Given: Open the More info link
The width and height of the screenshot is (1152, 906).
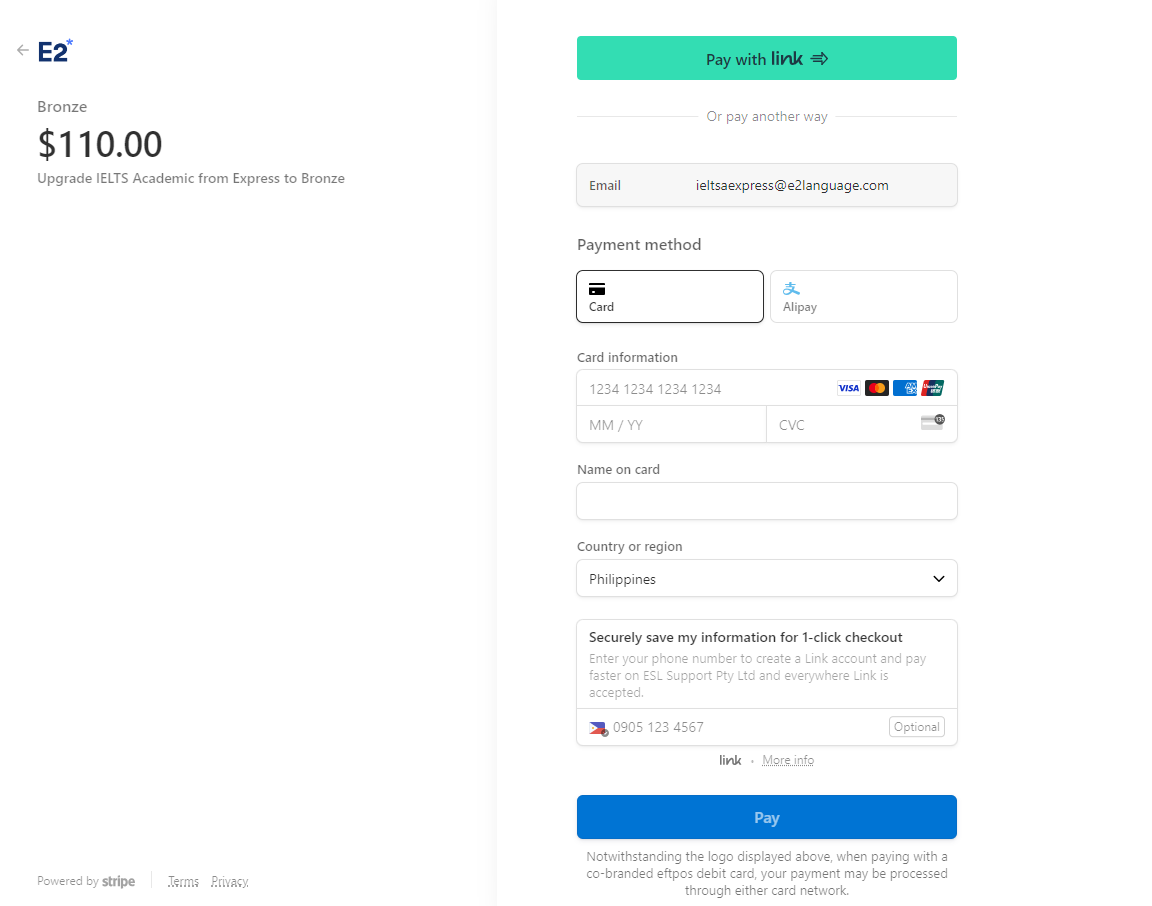Looking at the screenshot, I should (788, 761).
